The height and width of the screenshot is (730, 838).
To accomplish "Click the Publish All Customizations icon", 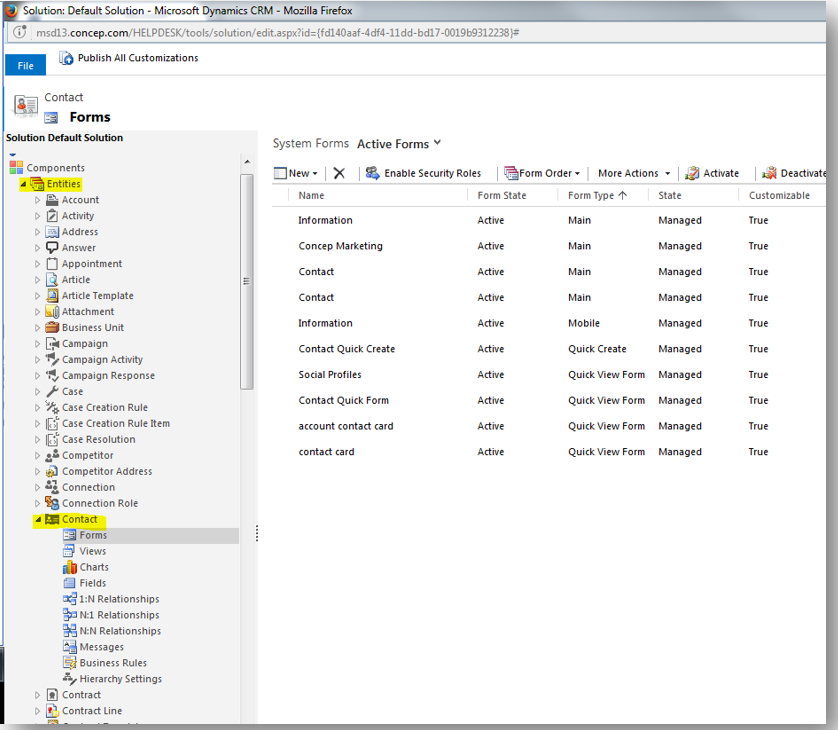I will tap(66, 58).
